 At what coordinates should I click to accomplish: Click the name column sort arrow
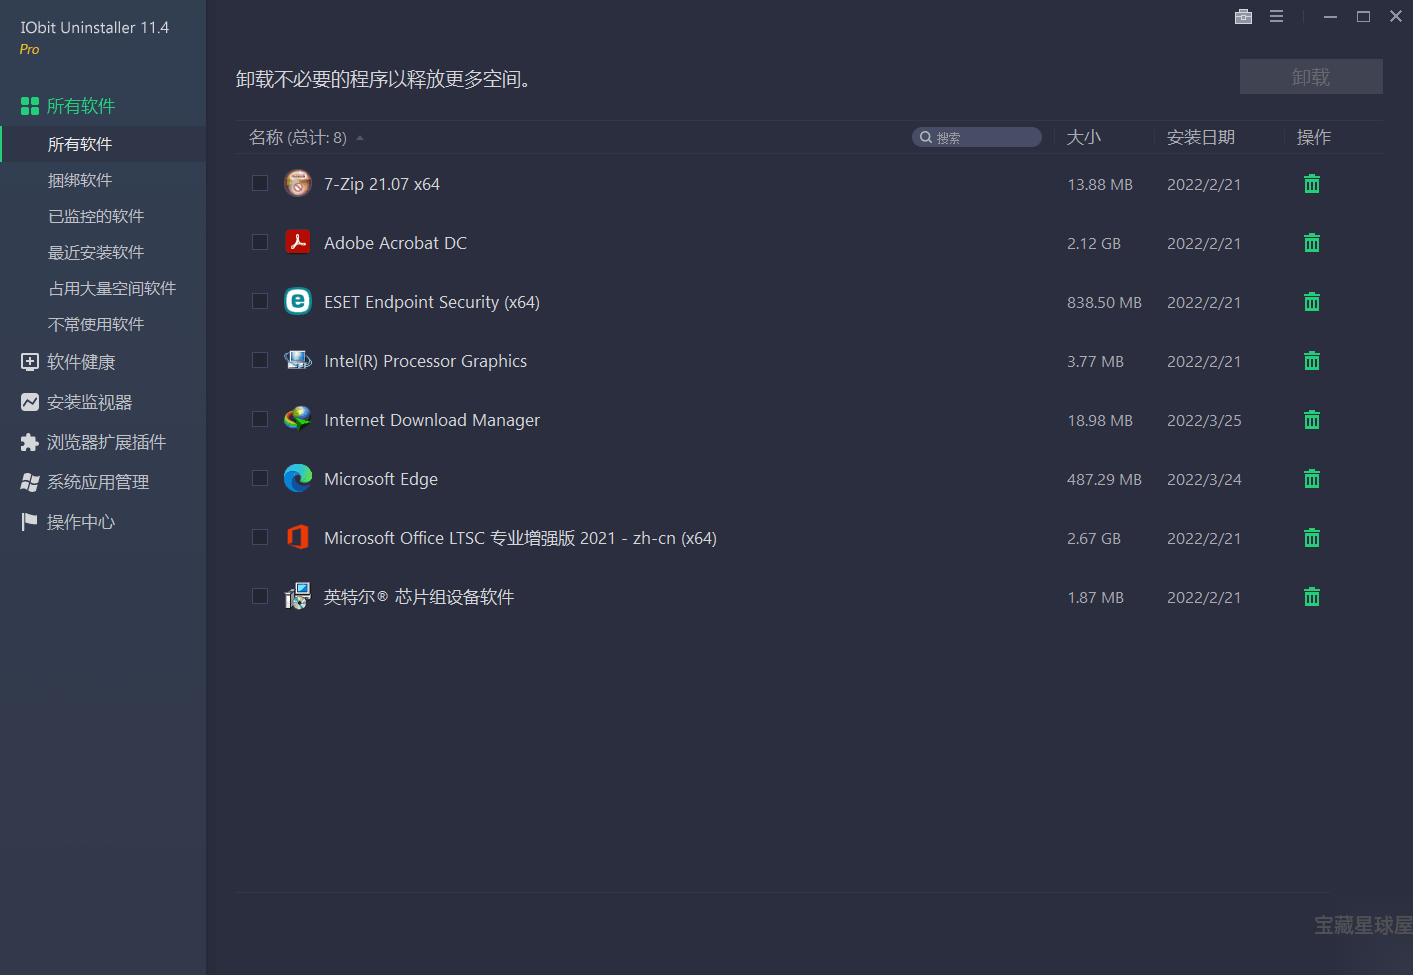[360, 138]
